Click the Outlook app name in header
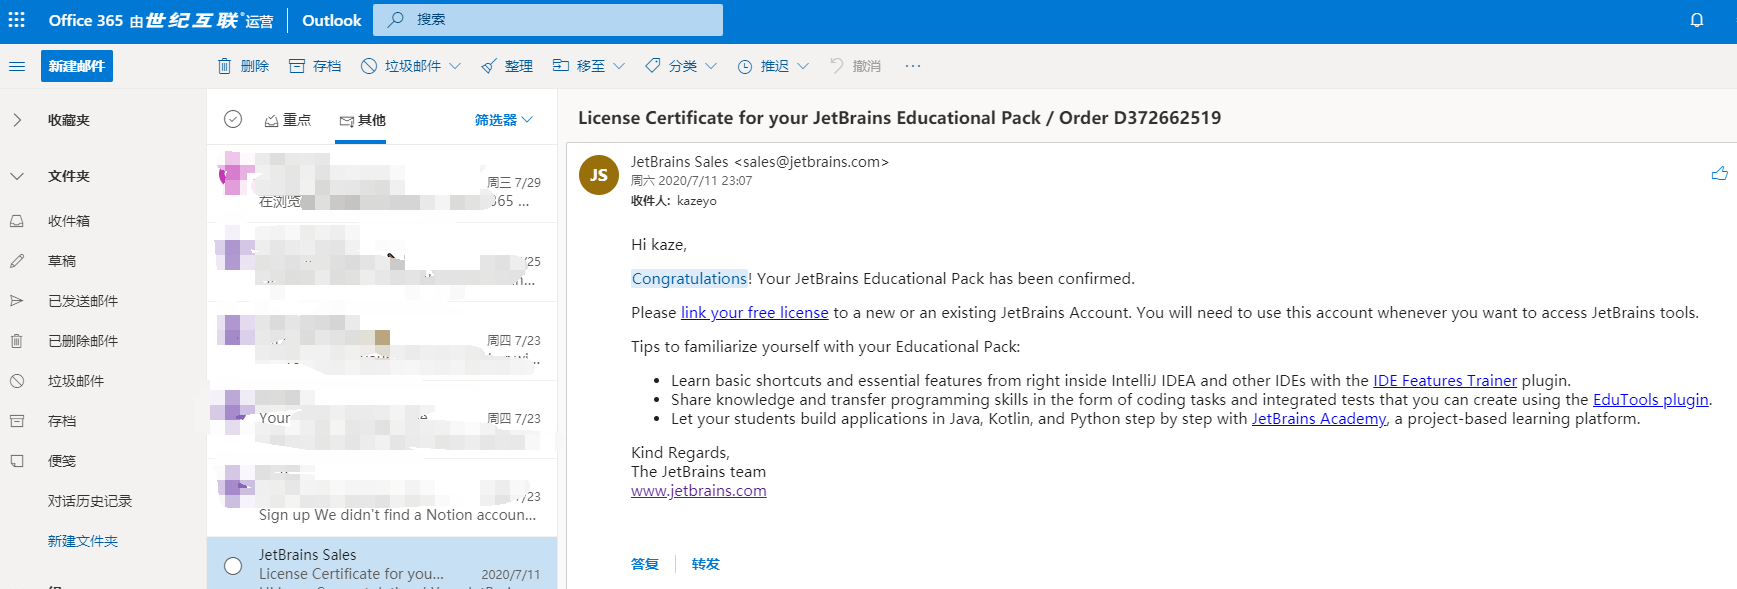The width and height of the screenshot is (1737, 589). click(x=332, y=20)
